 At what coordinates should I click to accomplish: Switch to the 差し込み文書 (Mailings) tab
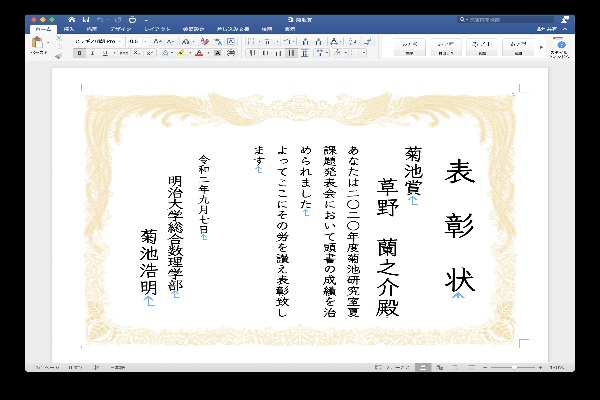(x=233, y=29)
